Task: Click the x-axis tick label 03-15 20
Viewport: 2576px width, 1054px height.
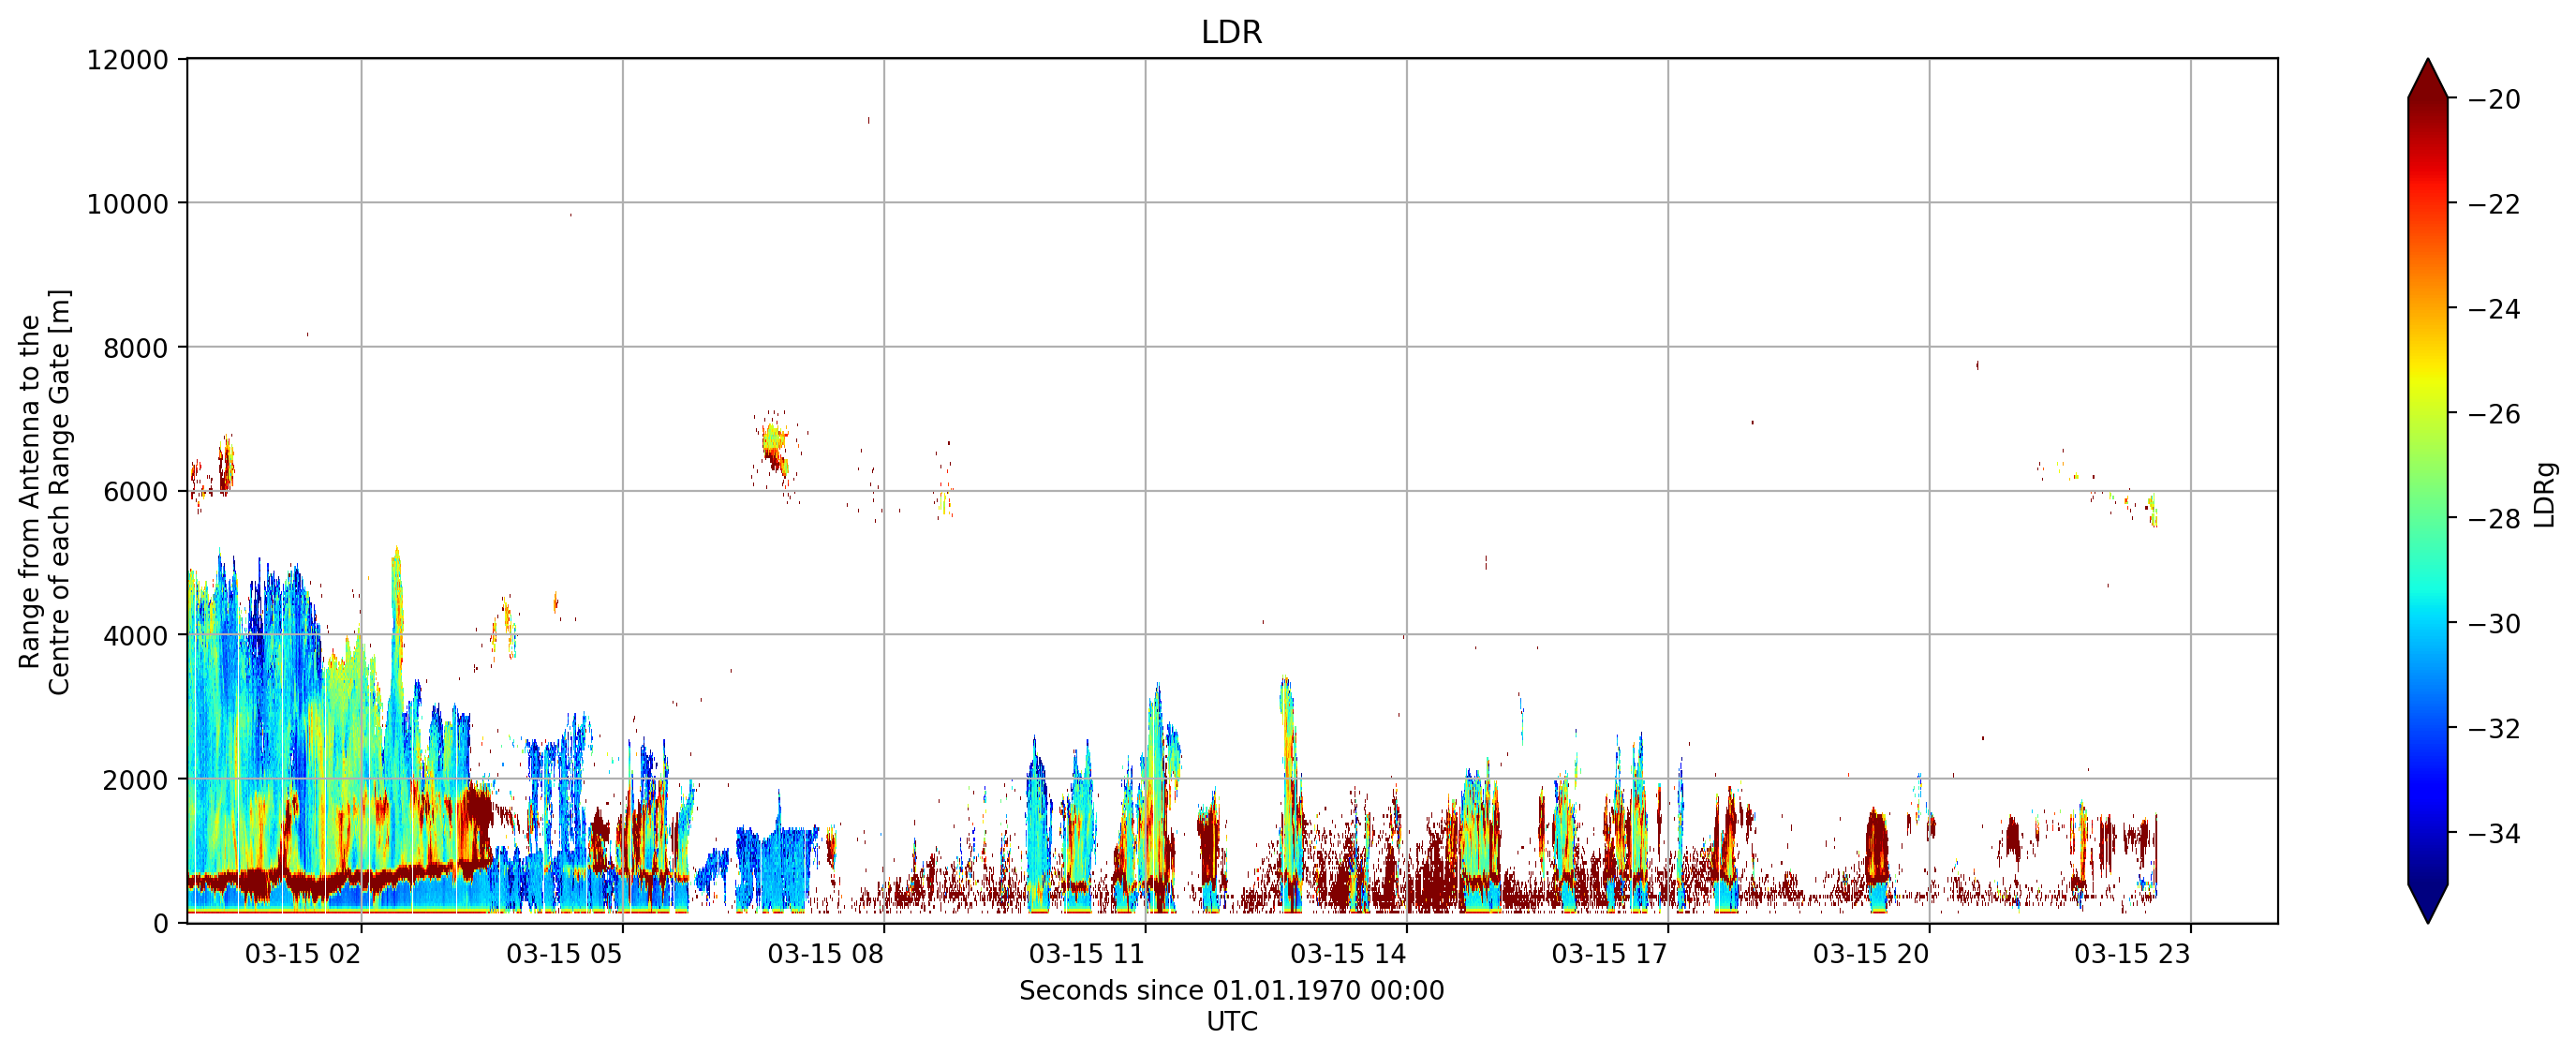Action: point(1871,954)
